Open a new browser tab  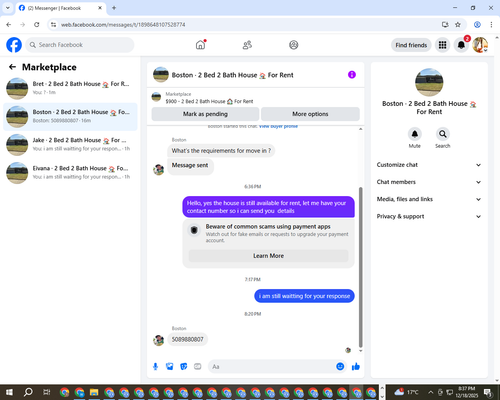point(114,8)
